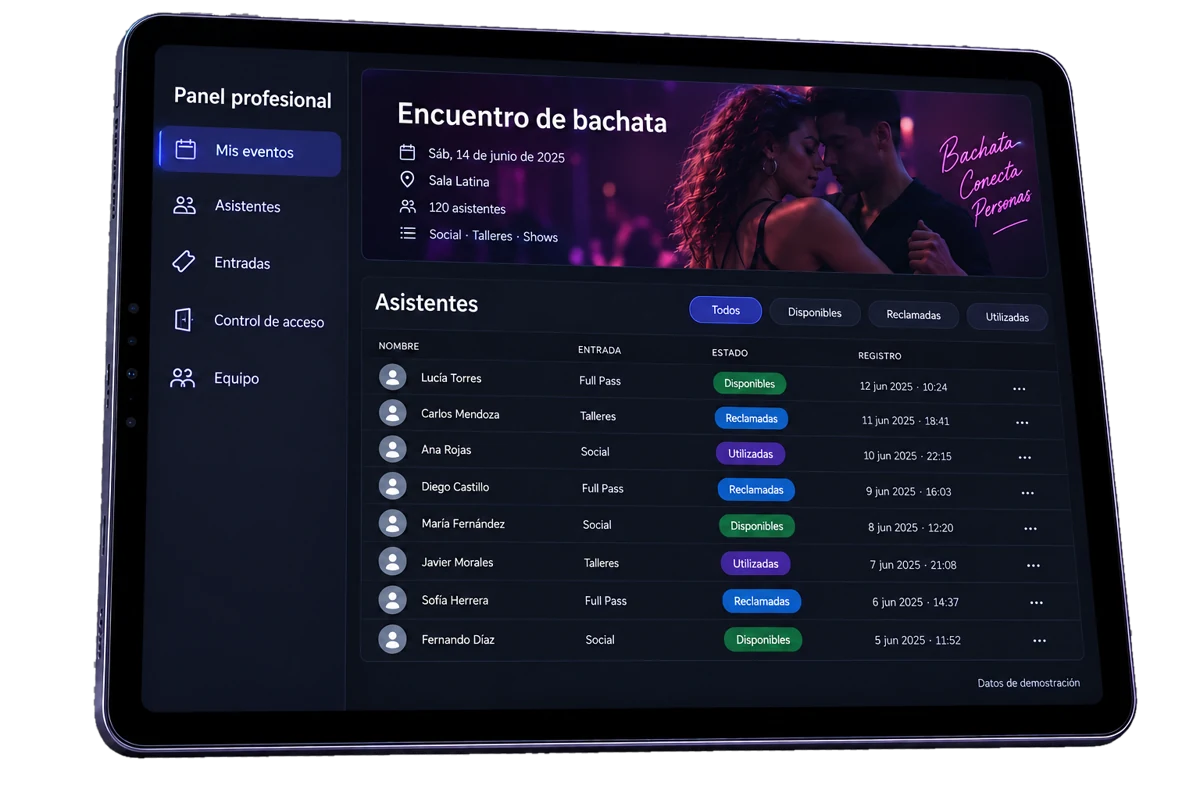Open more options for Ana Rojas

pos(1025,458)
